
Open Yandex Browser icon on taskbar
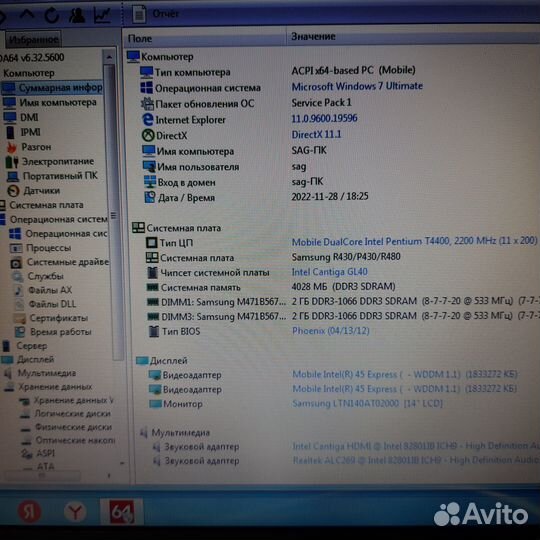pos(75,512)
